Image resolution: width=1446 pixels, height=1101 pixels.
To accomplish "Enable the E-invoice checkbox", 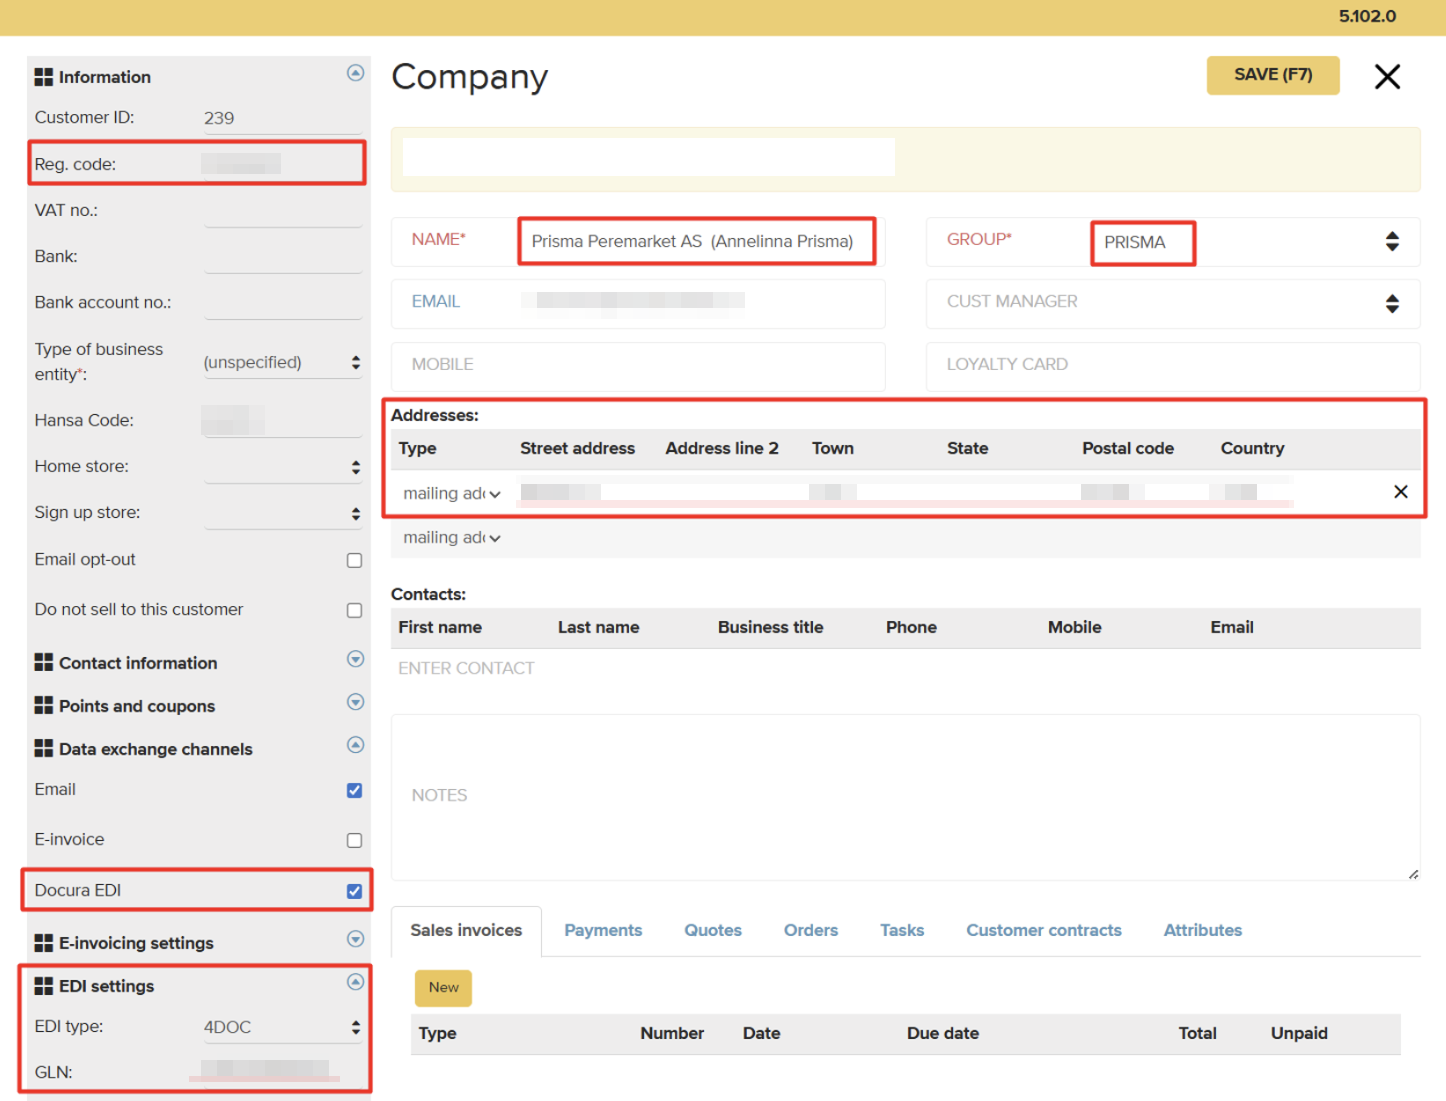I will [354, 841].
